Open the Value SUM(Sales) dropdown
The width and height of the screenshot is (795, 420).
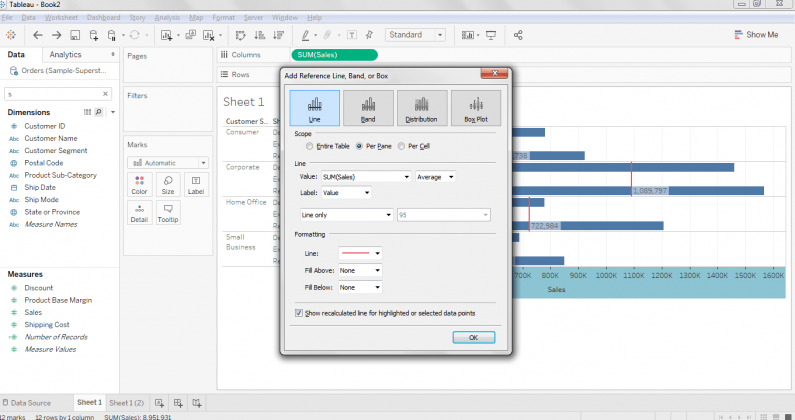(366, 177)
